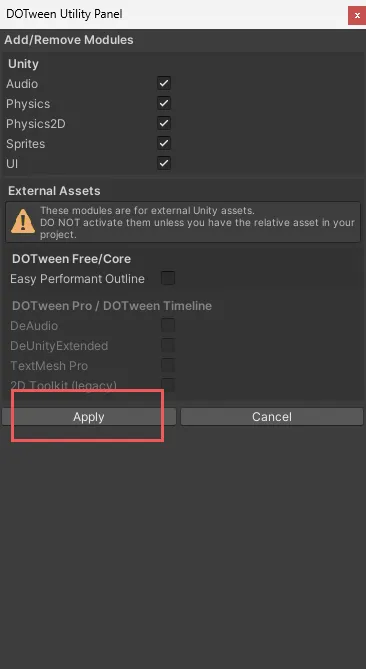Click the Add/Remove Modules header
The image size is (366, 669).
[69, 40]
